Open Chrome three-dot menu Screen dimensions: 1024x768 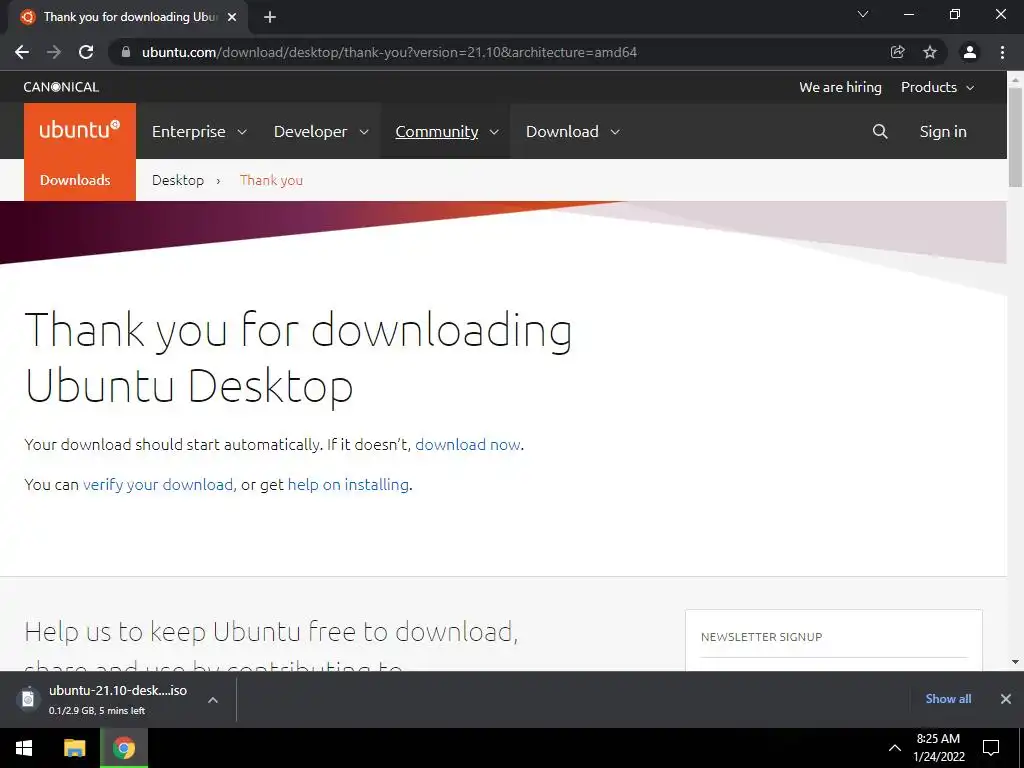[1002, 52]
